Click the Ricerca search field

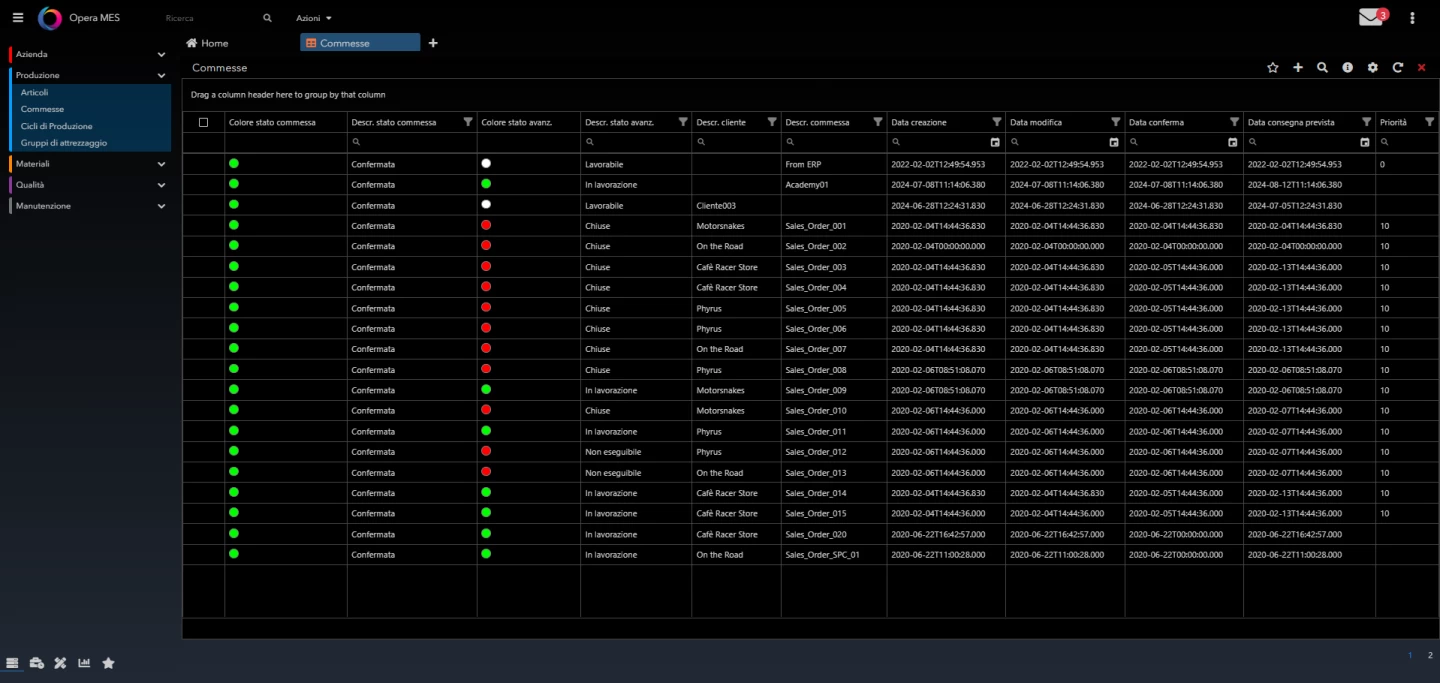click(x=208, y=18)
